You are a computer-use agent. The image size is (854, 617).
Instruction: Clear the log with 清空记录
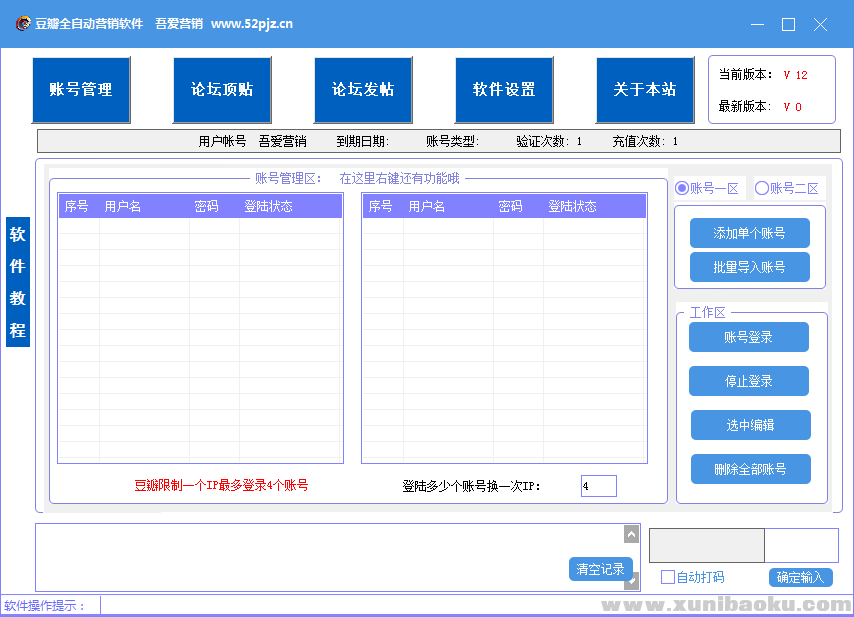click(x=600, y=569)
